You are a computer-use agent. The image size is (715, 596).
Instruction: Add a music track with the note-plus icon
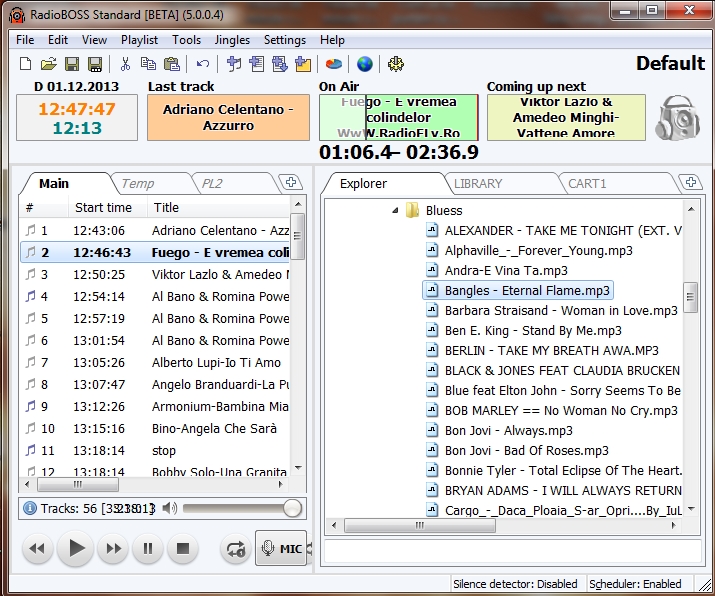[x=233, y=64]
